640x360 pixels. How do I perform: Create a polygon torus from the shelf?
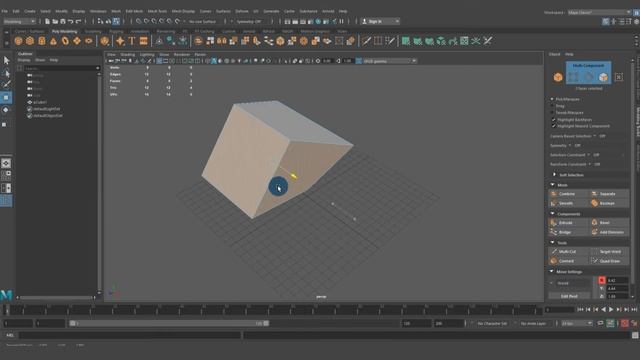pyautogui.click(x=65, y=41)
